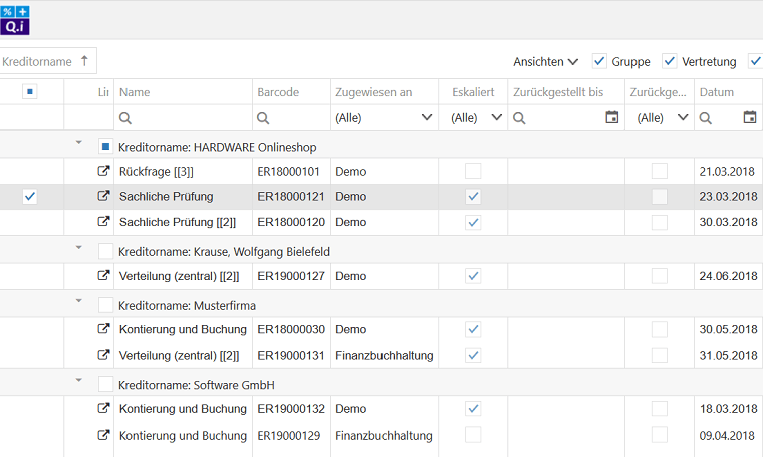
Task: Toggle the Vertretung checkbox
Action: [670, 61]
